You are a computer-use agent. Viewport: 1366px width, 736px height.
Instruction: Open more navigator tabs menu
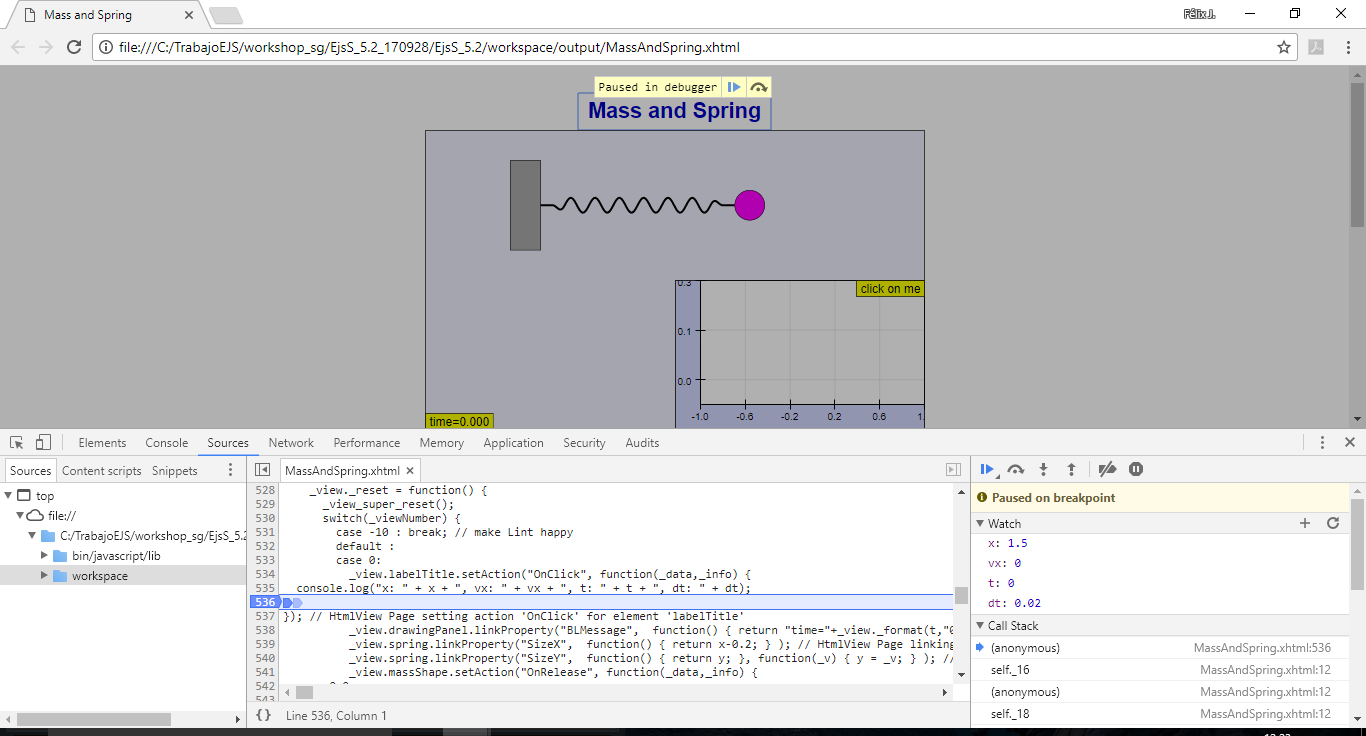(231, 470)
